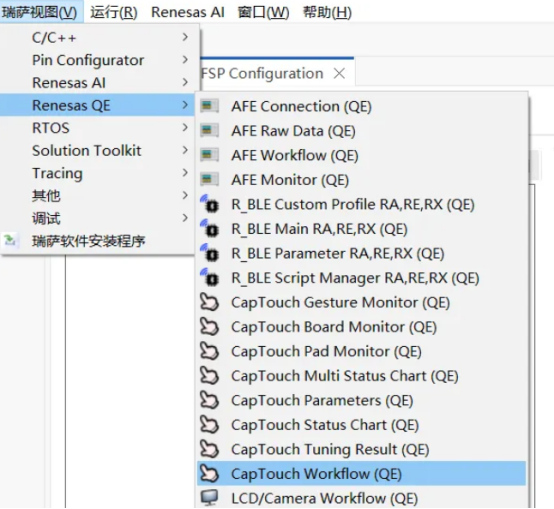Click the CapTouch Tuning Result hand icon
Screen dimensions: 554x509
[210, 449]
